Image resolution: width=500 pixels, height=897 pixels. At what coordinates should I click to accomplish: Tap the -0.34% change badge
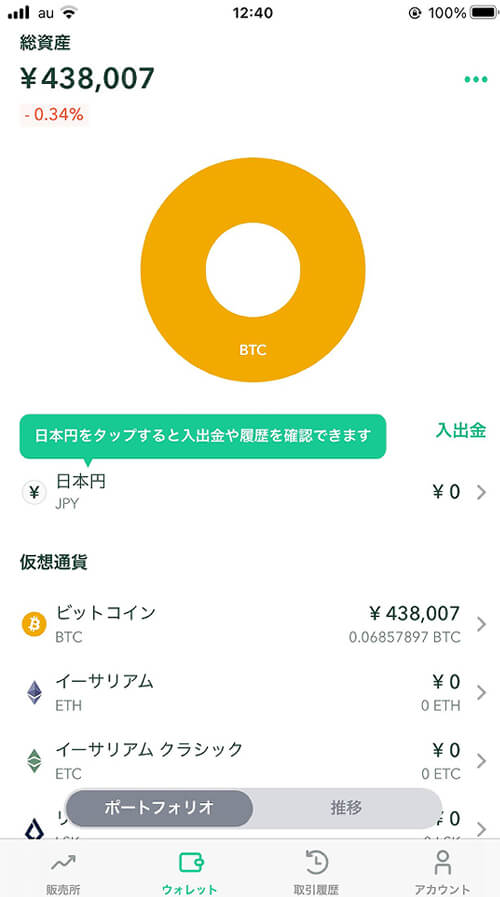54,114
